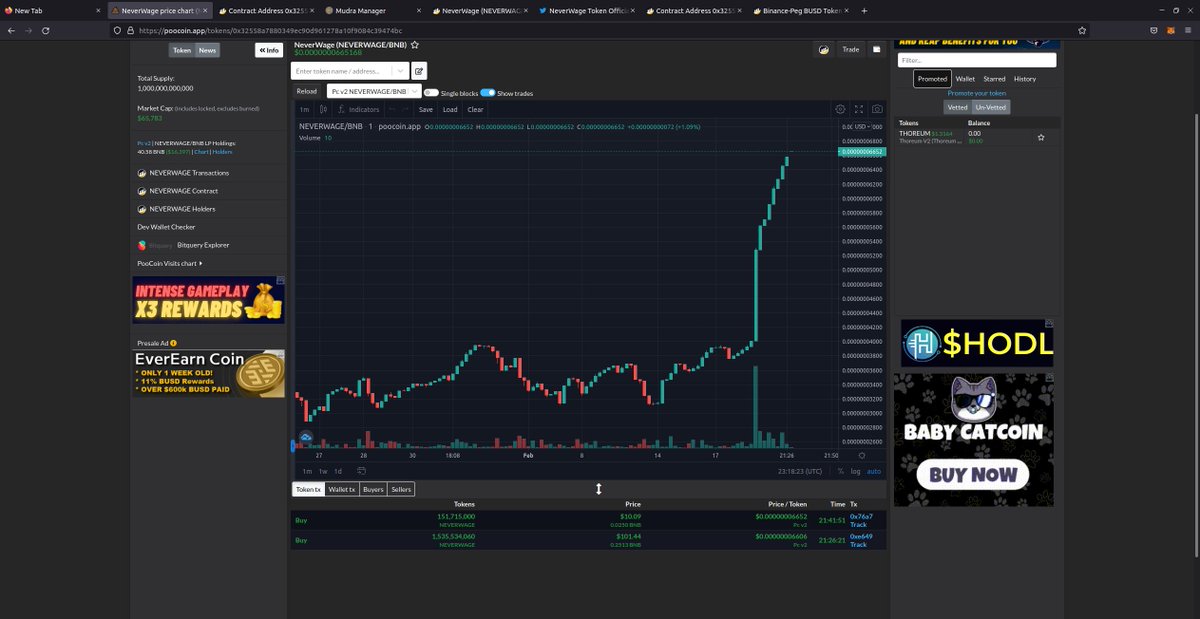1200x619 pixels.
Task: Open the BscScan coin icon left of Trade
Action: click(823, 49)
